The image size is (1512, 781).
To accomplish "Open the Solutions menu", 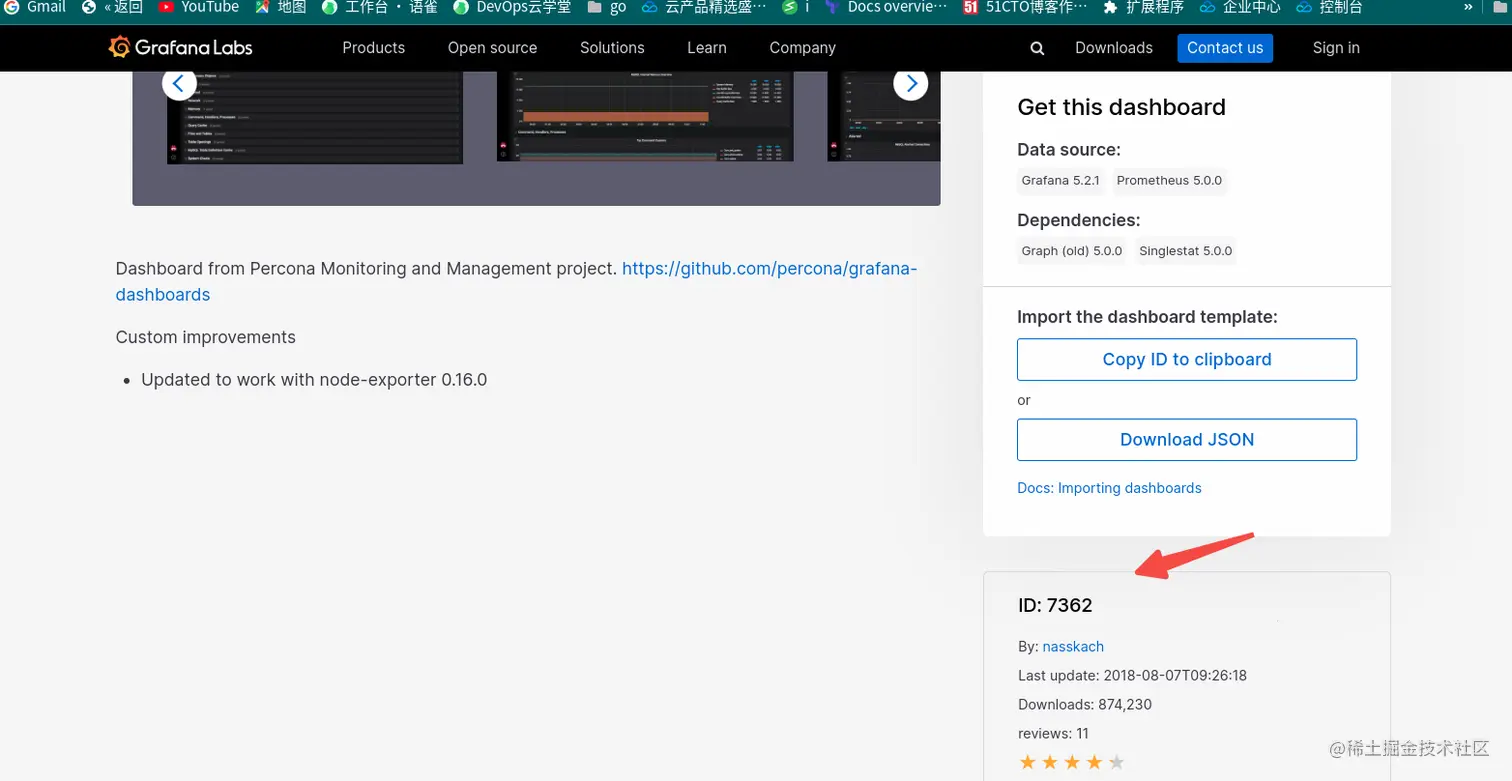I will click(612, 48).
